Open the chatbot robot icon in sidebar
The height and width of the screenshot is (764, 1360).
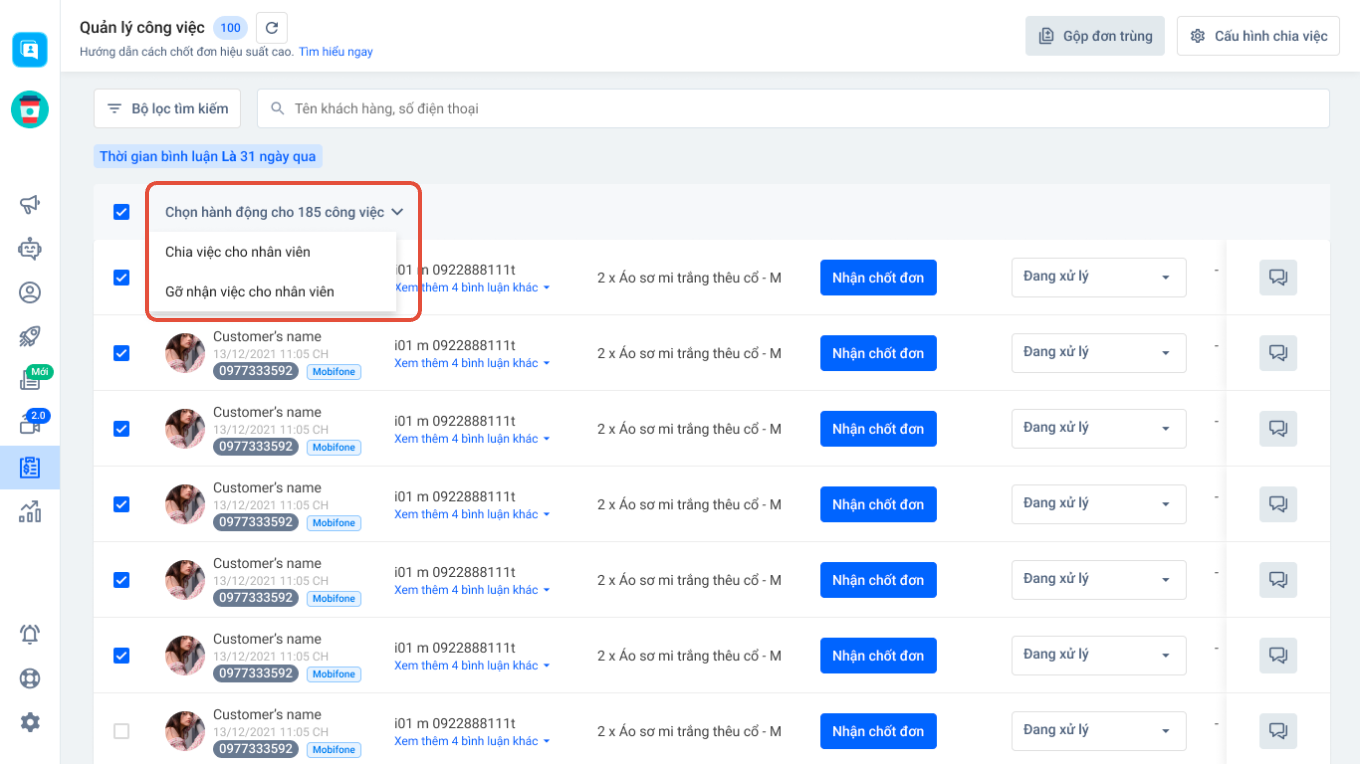(30, 248)
